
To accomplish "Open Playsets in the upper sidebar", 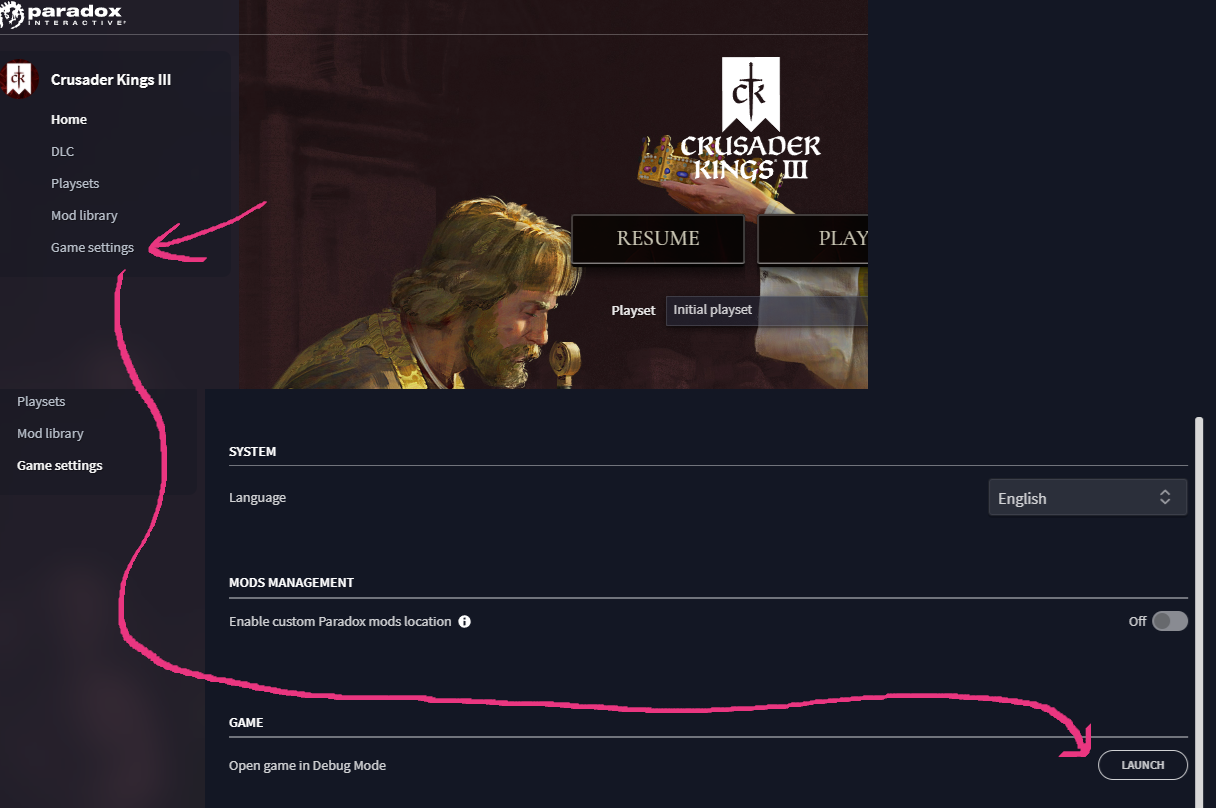I will (x=75, y=183).
